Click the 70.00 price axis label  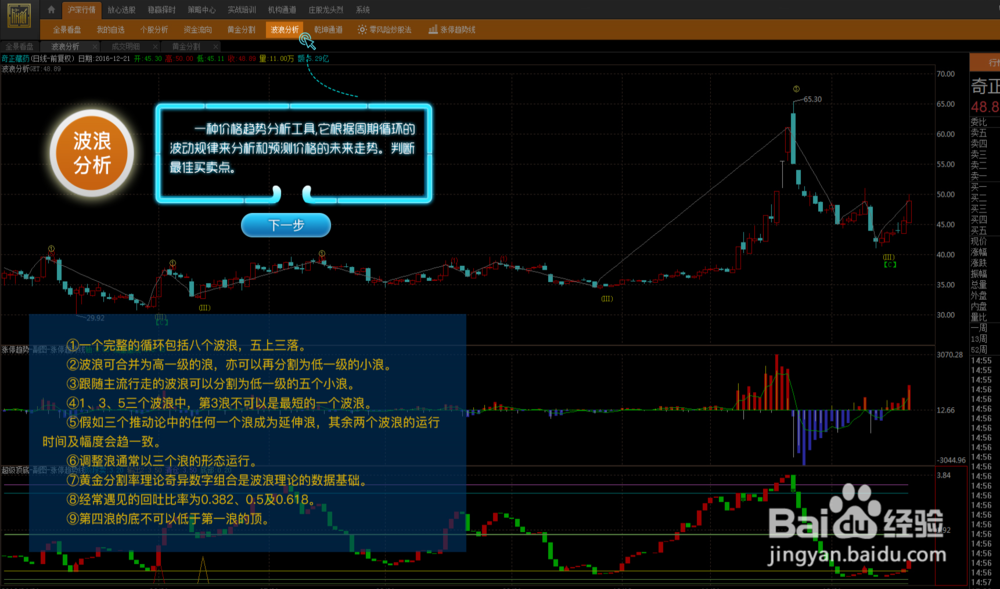pos(946,74)
